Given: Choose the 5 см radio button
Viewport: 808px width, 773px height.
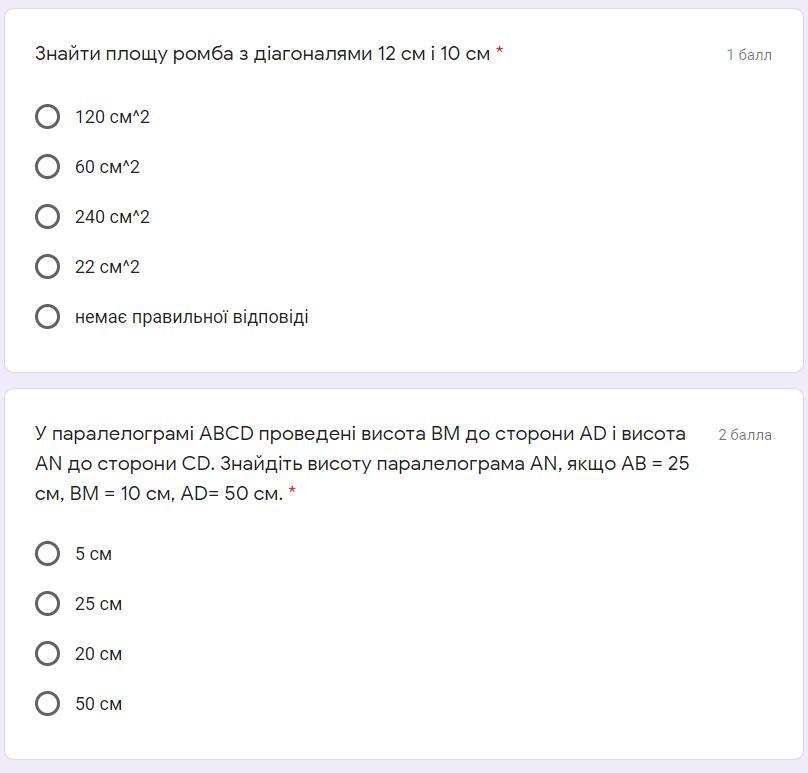Looking at the screenshot, I should 47,554.
